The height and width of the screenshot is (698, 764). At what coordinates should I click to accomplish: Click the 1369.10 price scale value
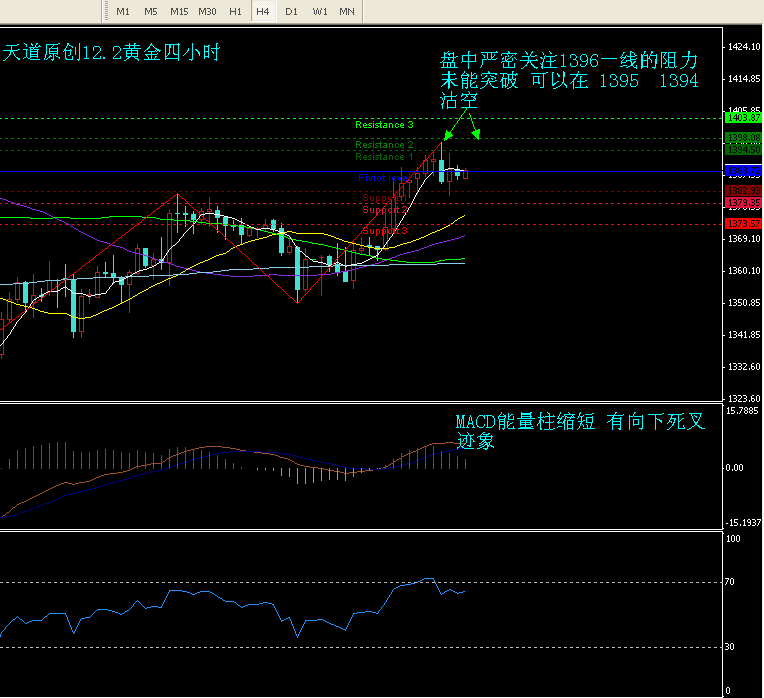point(744,239)
